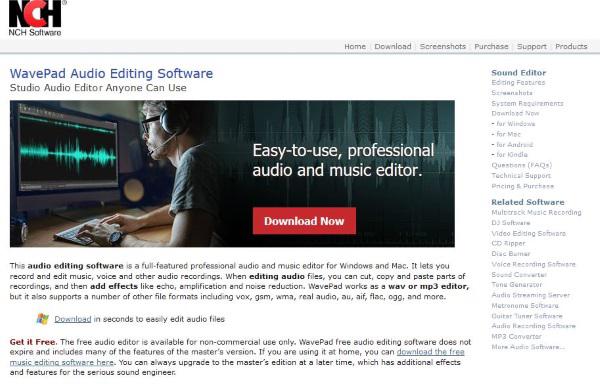Click the WavePad Audio Editing Software heading
The width and height of the screenshot is (600, 388).
tap(111, 73)
